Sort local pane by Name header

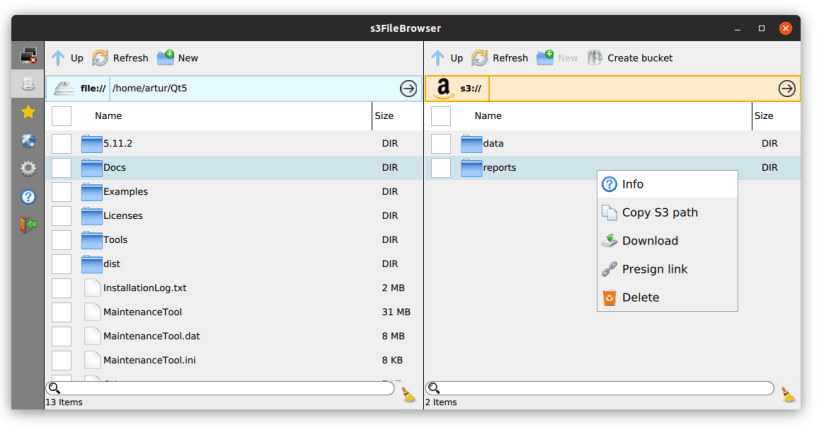click(x=108, y=116)
